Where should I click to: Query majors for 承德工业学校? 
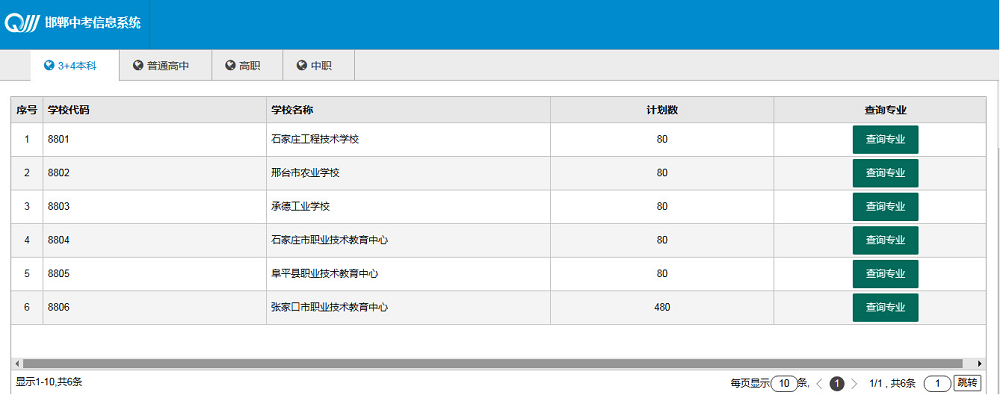click(885, 207)
